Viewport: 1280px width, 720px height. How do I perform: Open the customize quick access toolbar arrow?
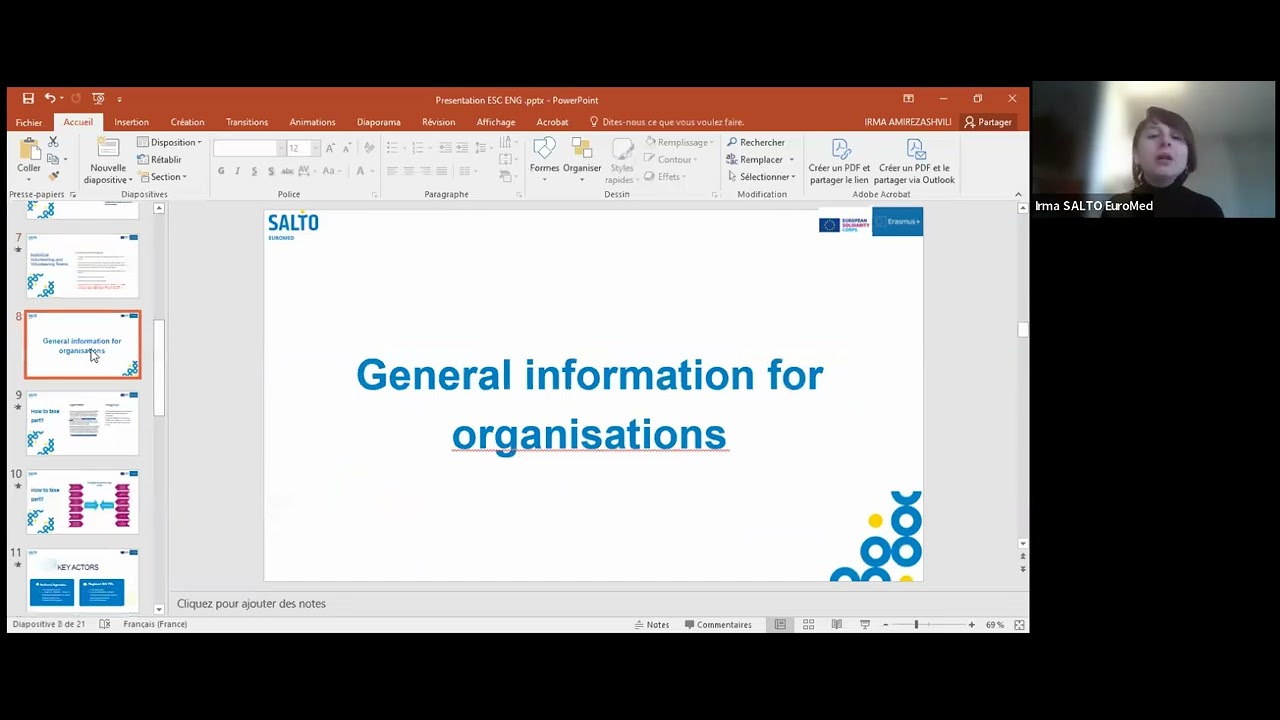coord(119,99)
